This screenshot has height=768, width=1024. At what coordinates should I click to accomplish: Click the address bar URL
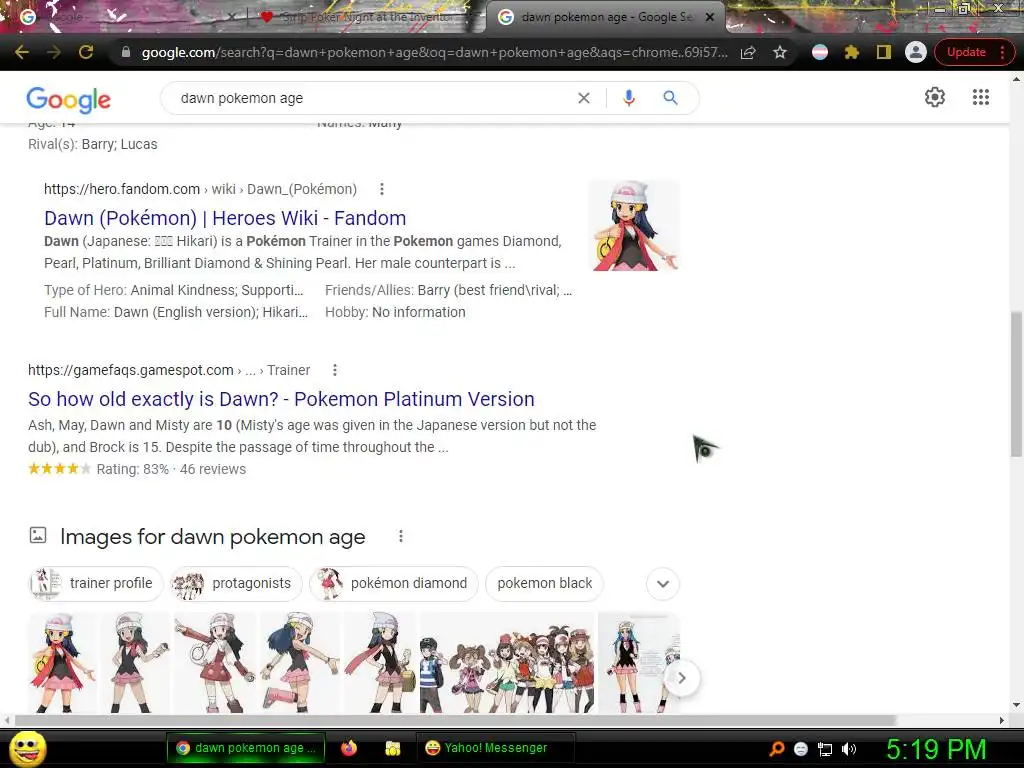(434, 52)
